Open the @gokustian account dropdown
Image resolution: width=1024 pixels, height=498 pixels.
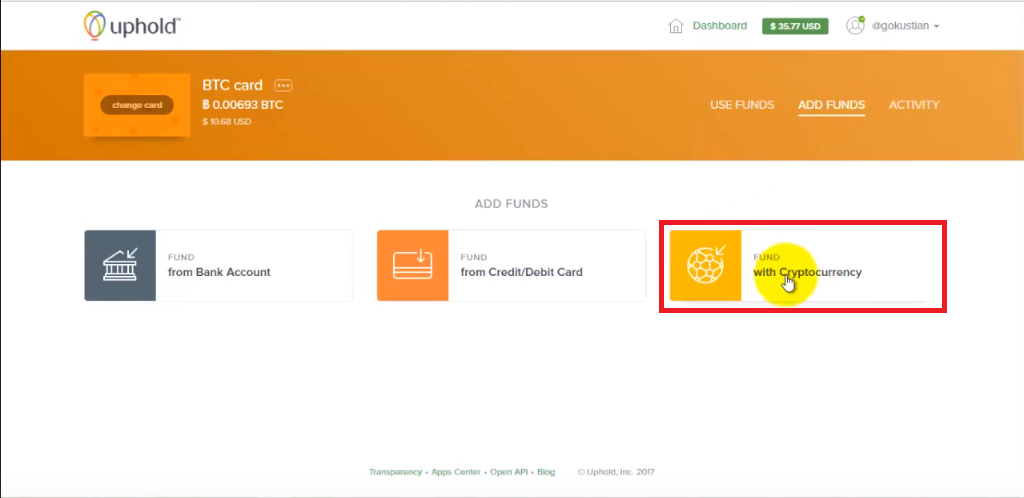(x=905, y=26)
